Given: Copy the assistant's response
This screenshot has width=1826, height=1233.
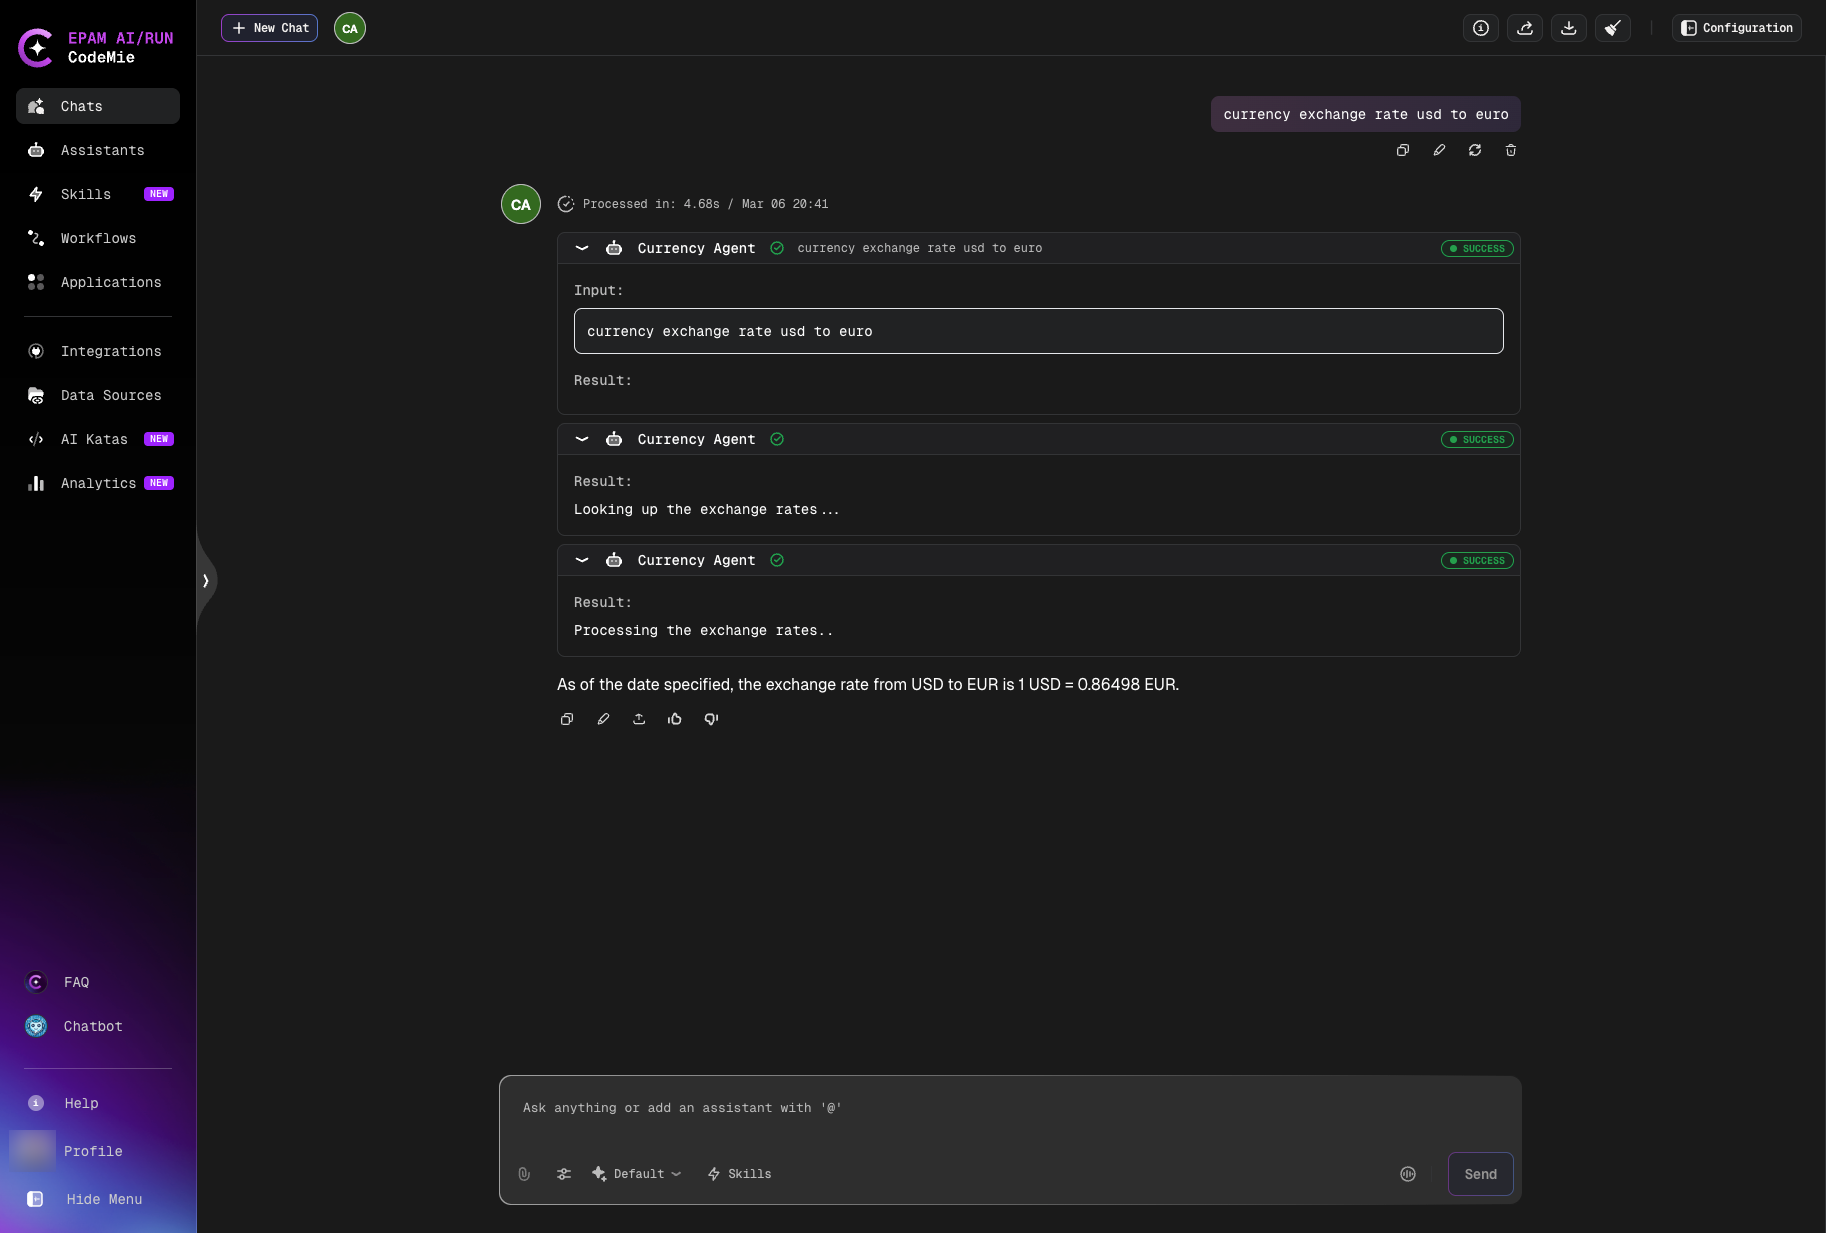Looking at the screenshot, I should (567, 719).
